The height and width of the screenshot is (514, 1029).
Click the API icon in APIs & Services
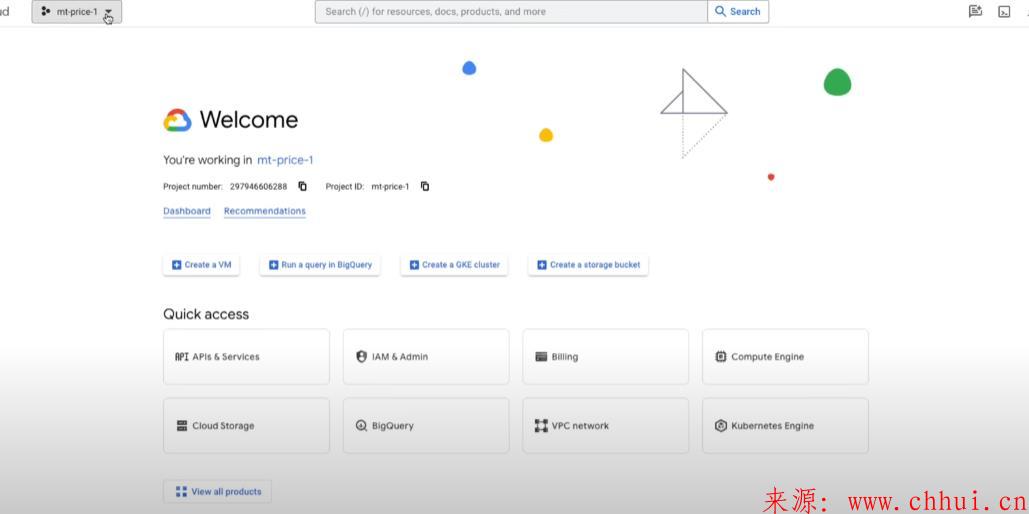coord(181,356)
